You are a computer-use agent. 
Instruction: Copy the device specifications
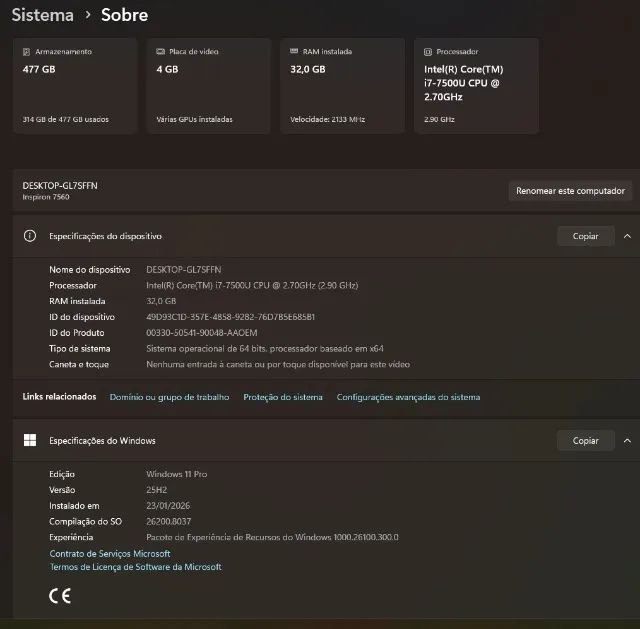point(585,236)
